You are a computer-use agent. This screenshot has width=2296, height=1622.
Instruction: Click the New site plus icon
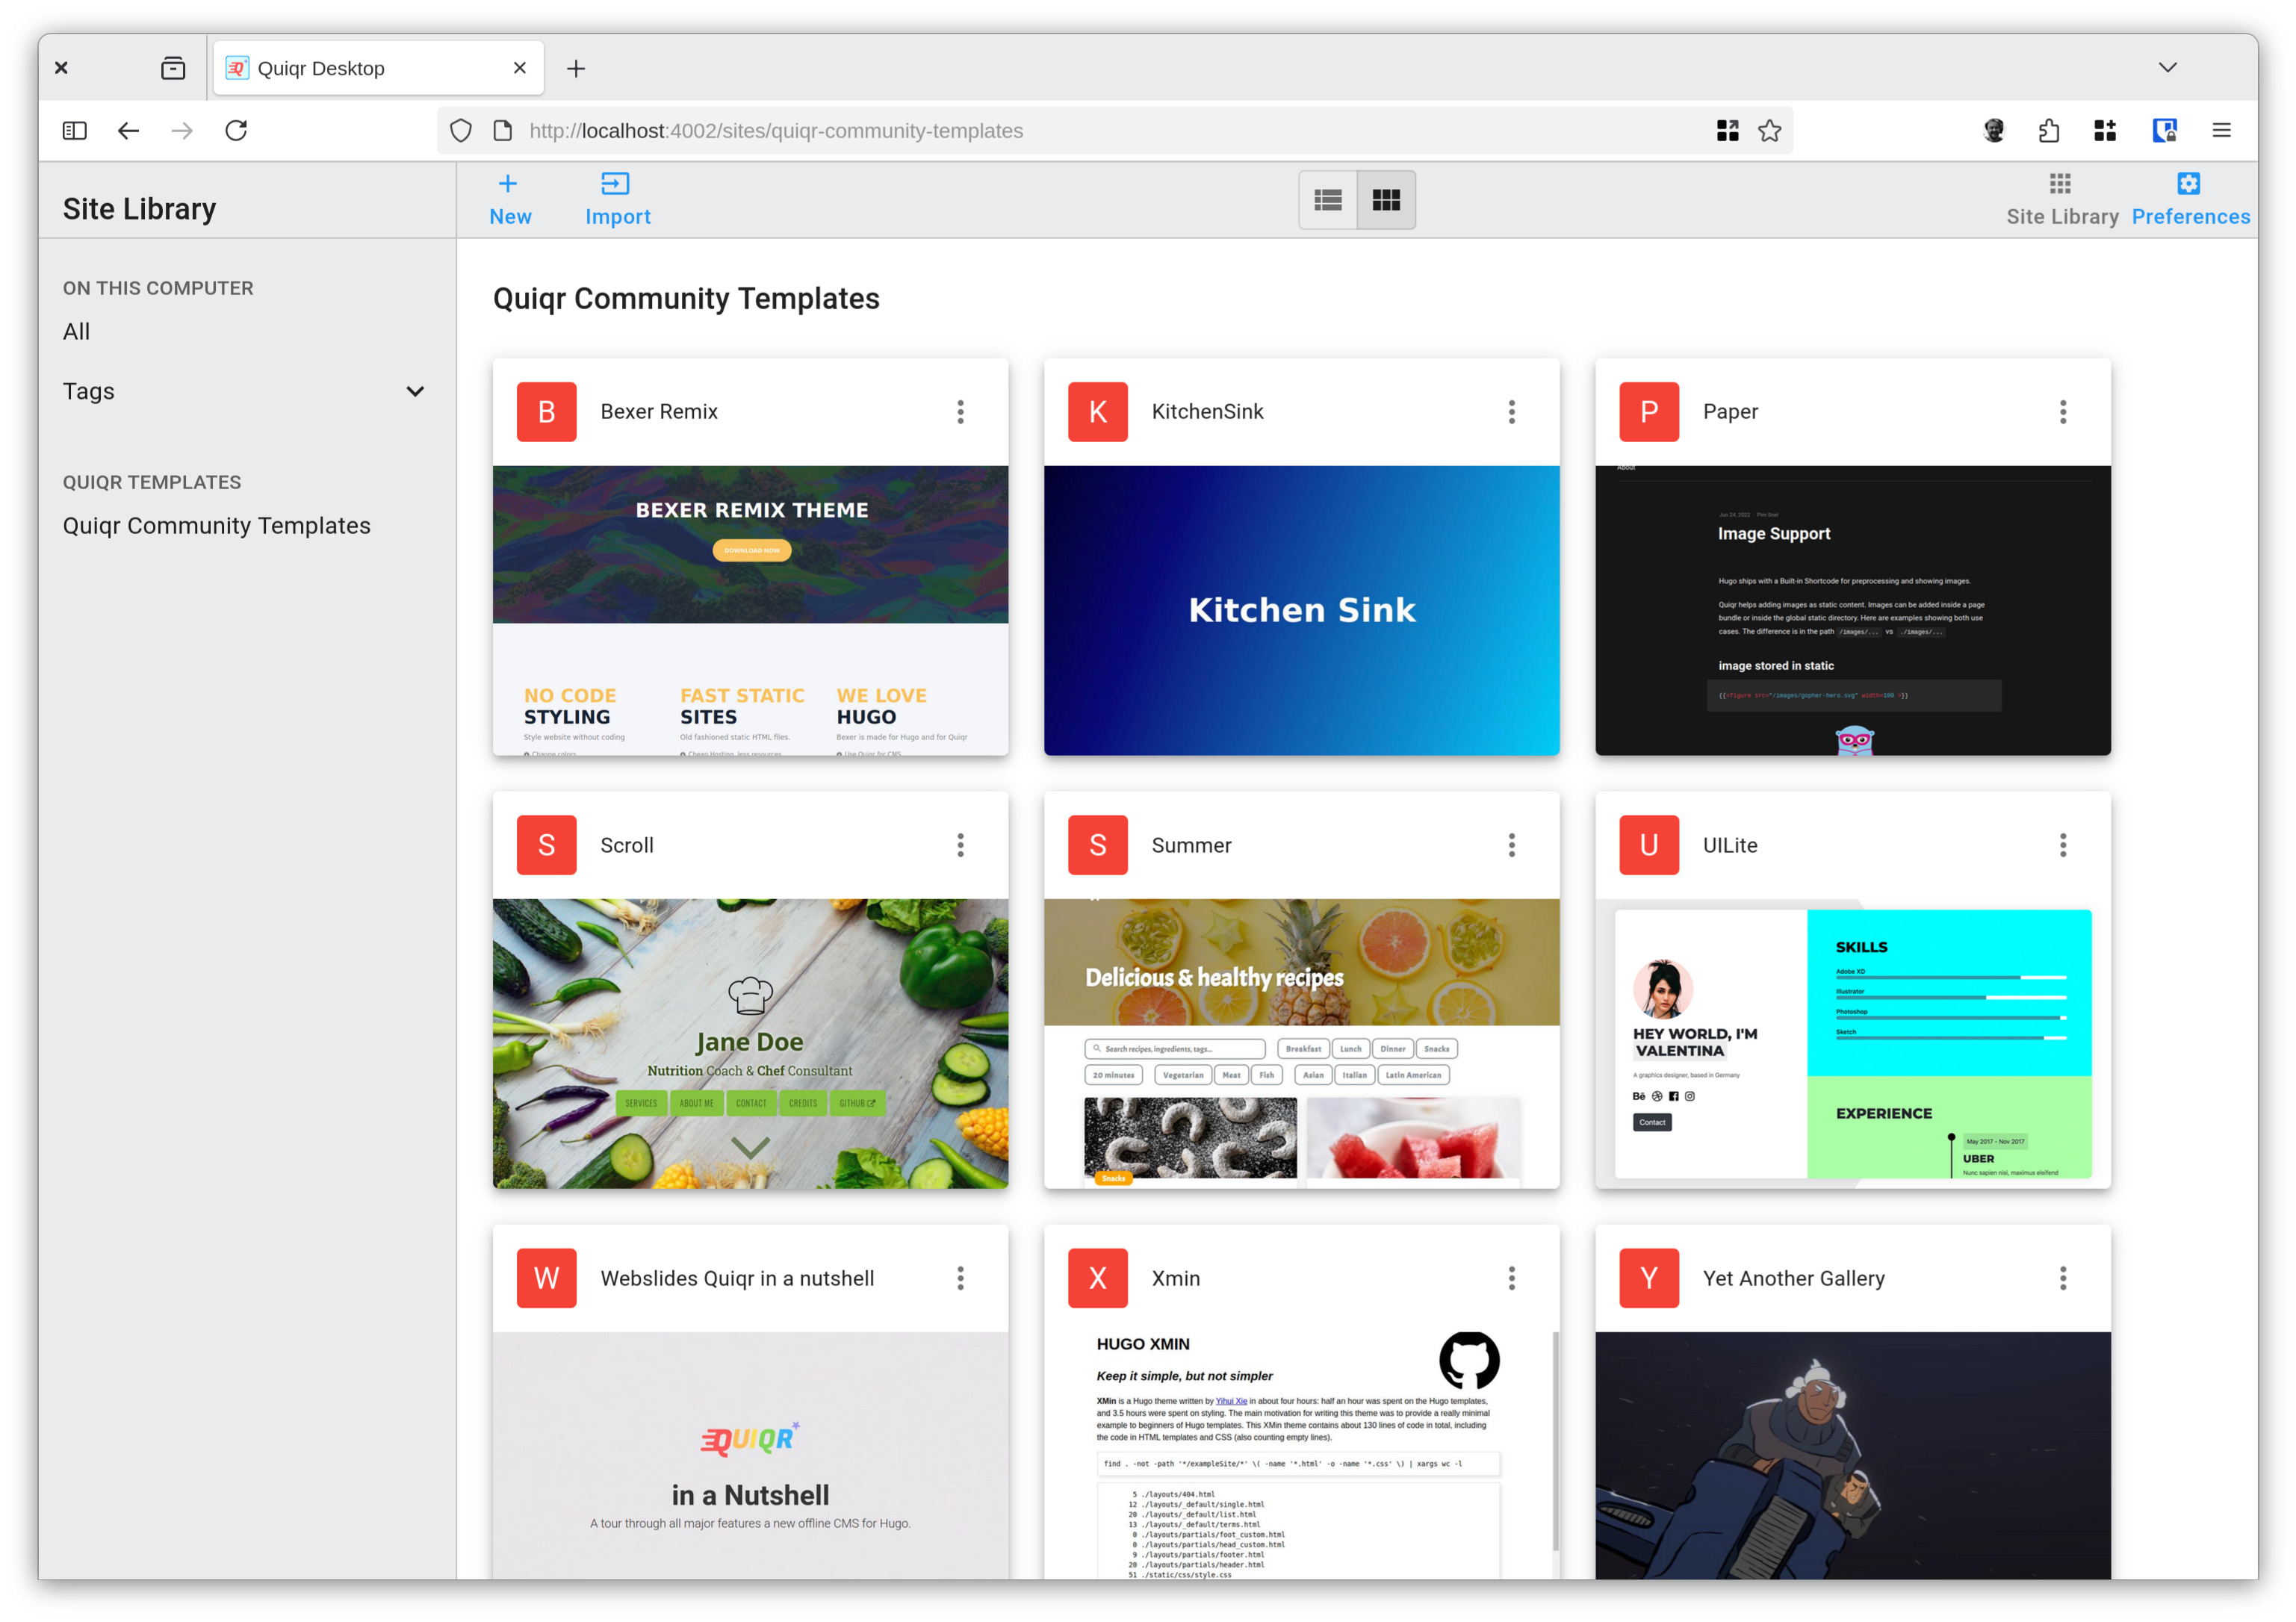508,184
